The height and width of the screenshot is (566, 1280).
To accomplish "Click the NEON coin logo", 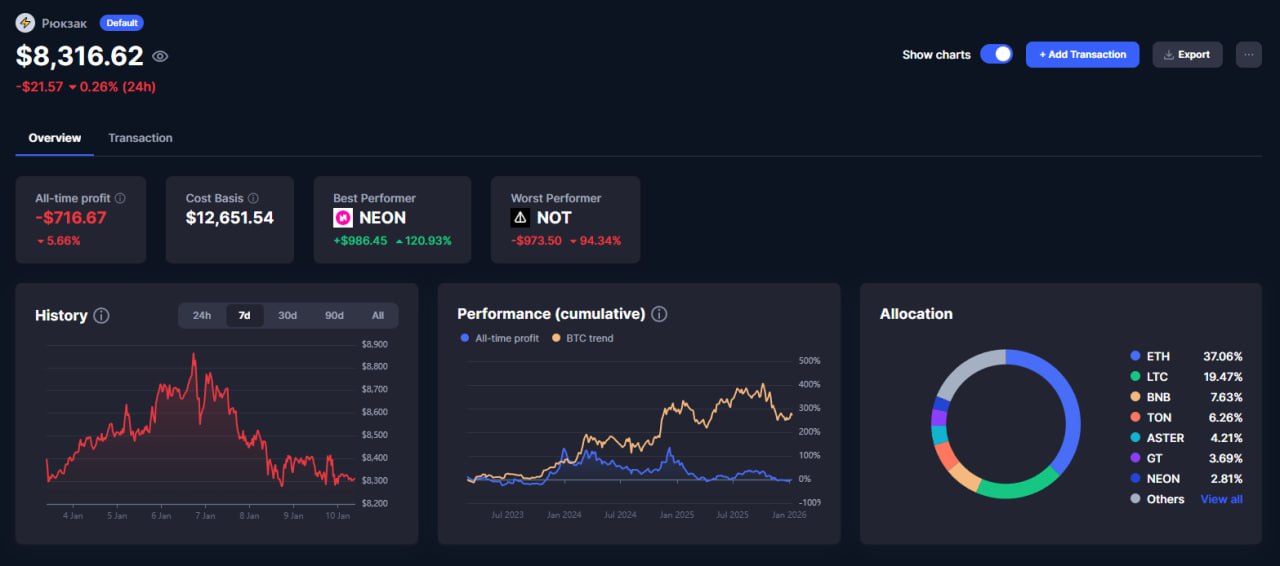I will tap(343, 217).
